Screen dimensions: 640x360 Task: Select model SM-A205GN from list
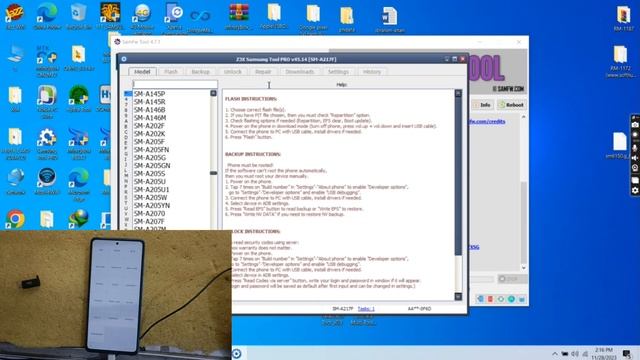coord(152,165)
